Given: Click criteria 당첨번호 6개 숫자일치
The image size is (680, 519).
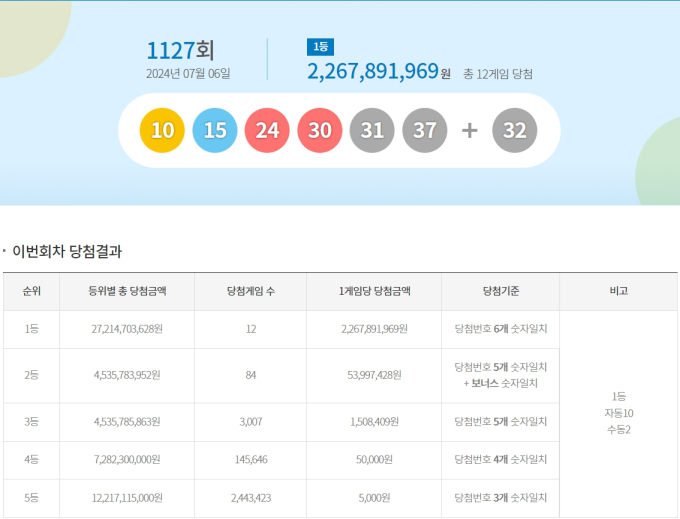Looking at the screenshot, I should [x=501, y=329].
